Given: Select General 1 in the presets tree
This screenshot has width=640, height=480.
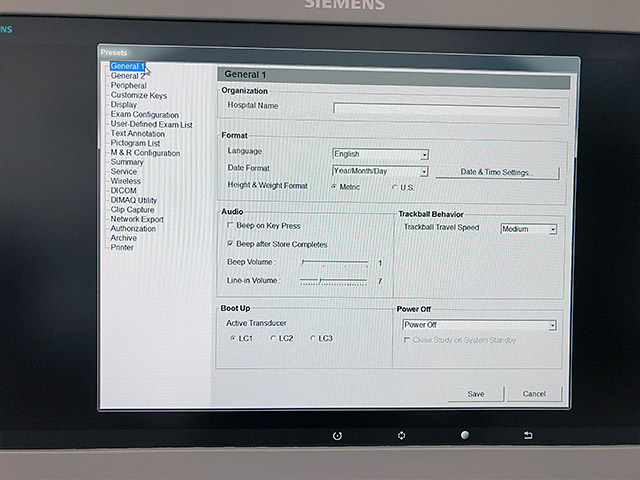Looking at the screenshot, I should click(127, 66).
